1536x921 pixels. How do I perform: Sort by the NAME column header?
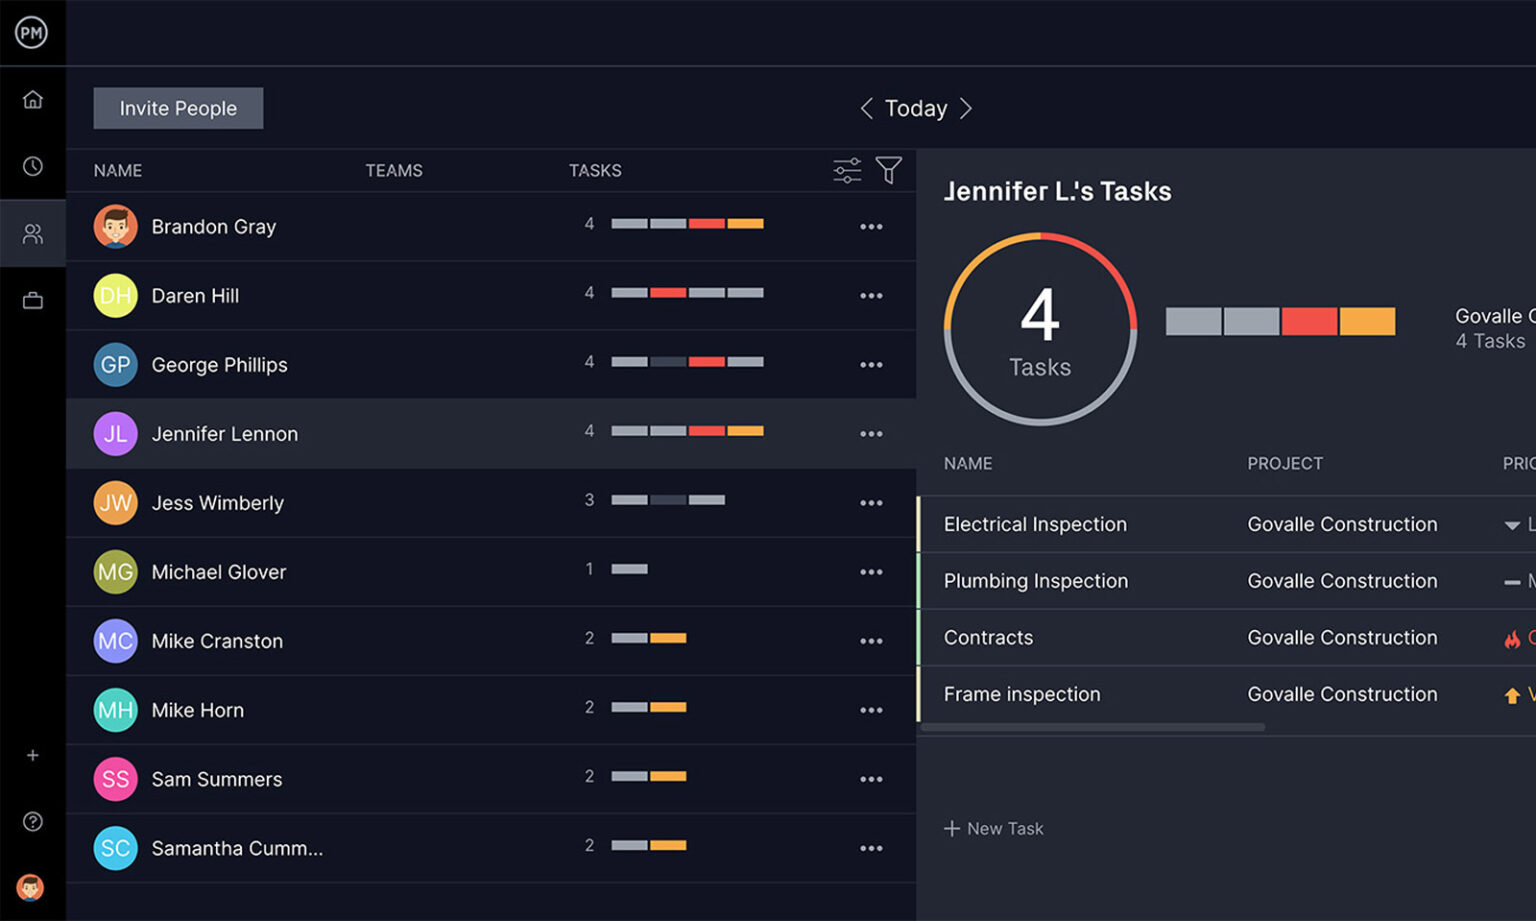click(x=117, y=170)
